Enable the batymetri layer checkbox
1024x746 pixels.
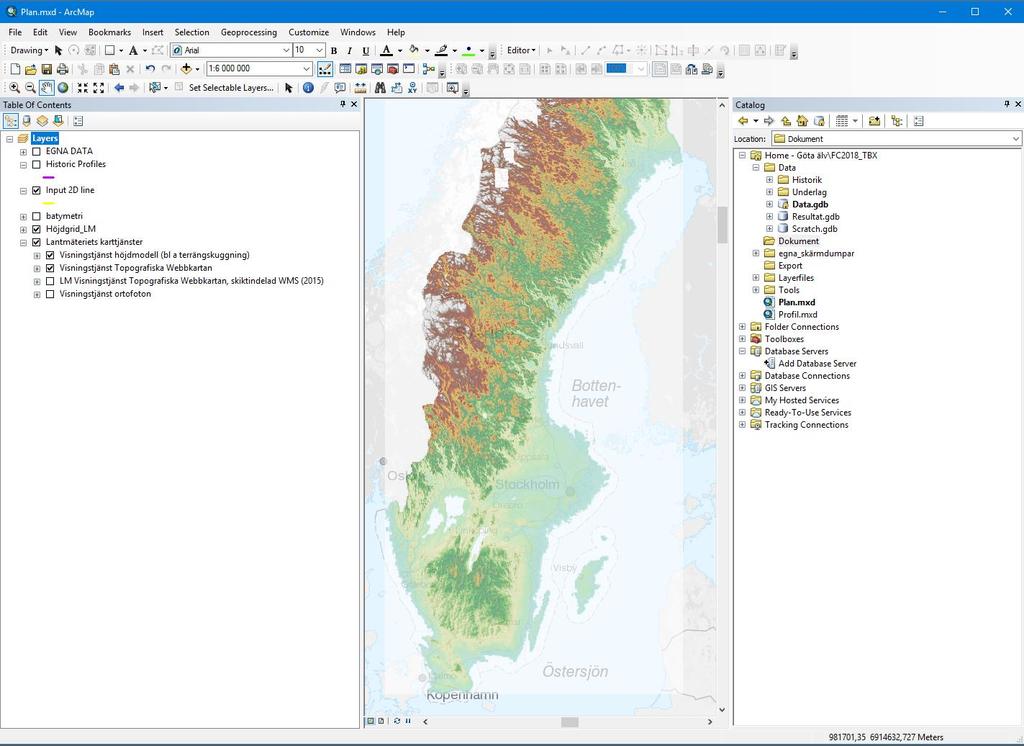point(37,216)
